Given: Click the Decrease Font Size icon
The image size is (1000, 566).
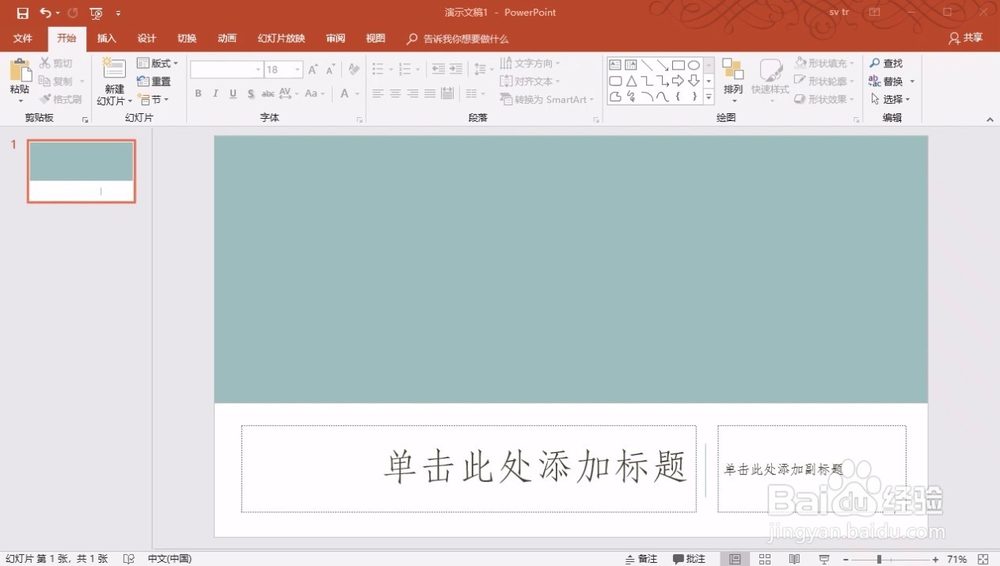Looking at the screenshot, I should coord(330,70).
